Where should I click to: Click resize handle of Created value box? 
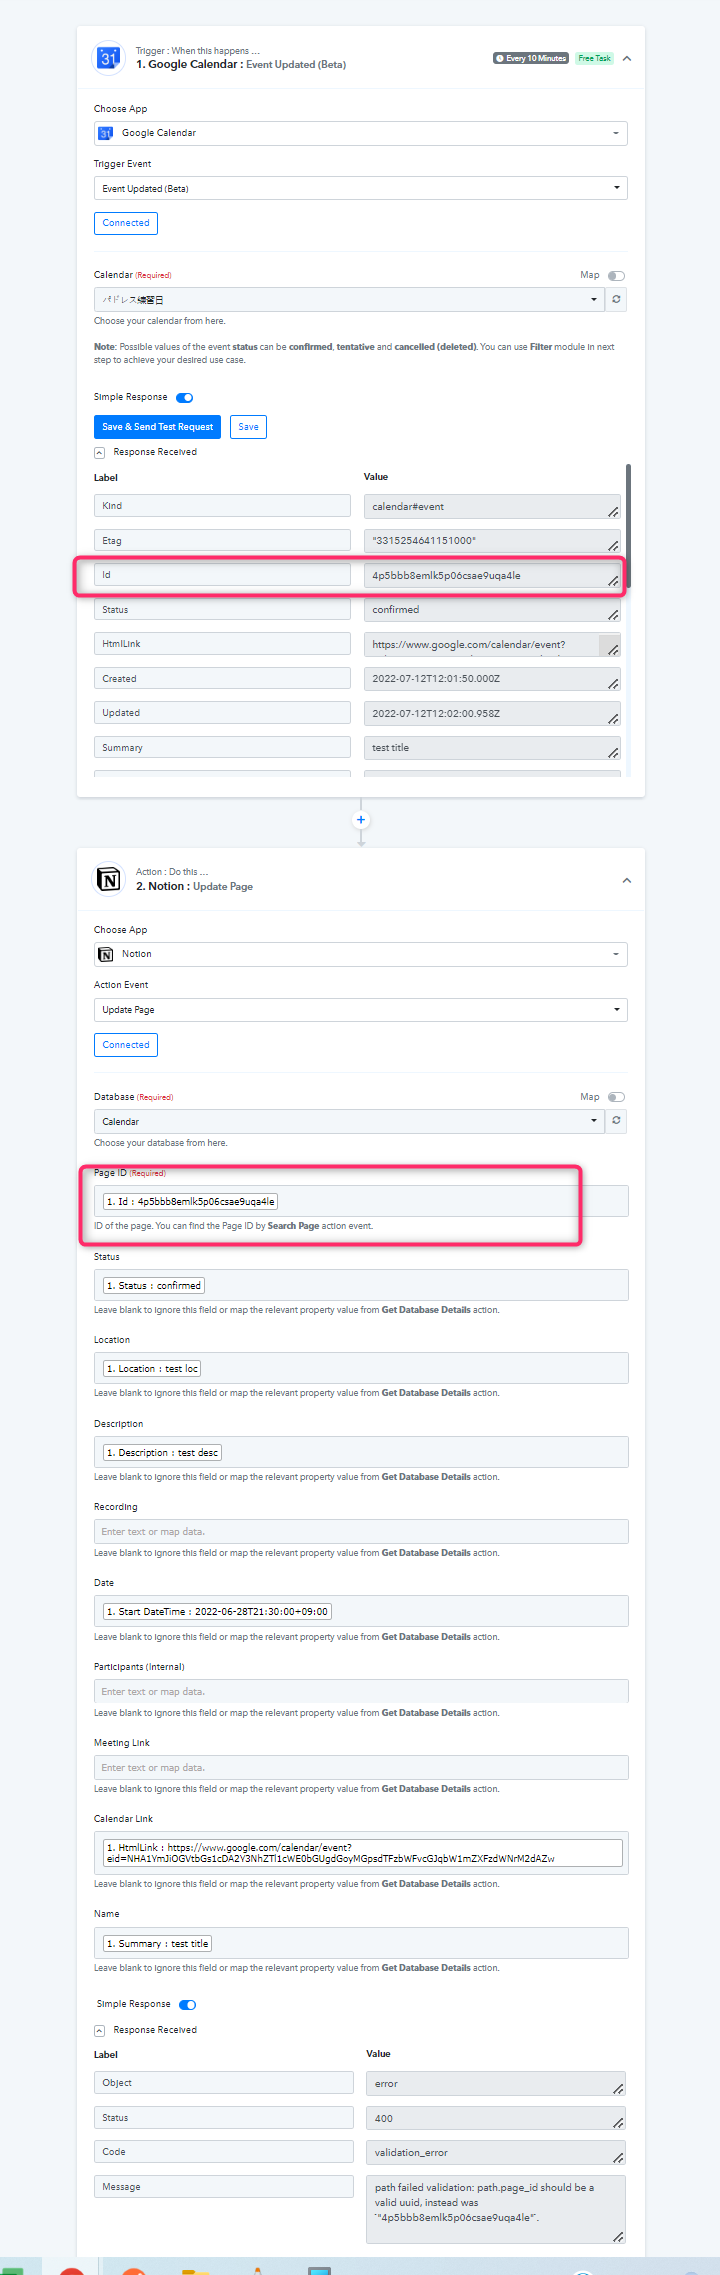click(613, 683)
